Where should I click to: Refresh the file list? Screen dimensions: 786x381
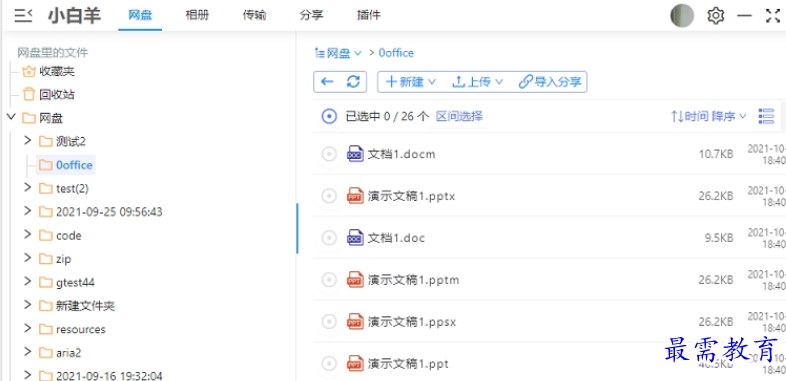353,82
